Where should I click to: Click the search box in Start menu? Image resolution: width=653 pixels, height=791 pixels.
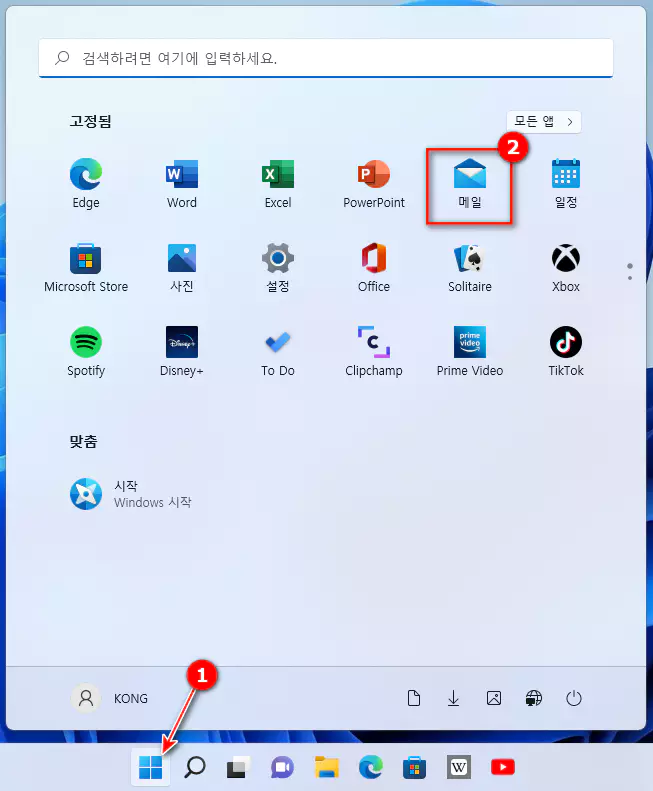pyautogui.click(x=326, y=58)
